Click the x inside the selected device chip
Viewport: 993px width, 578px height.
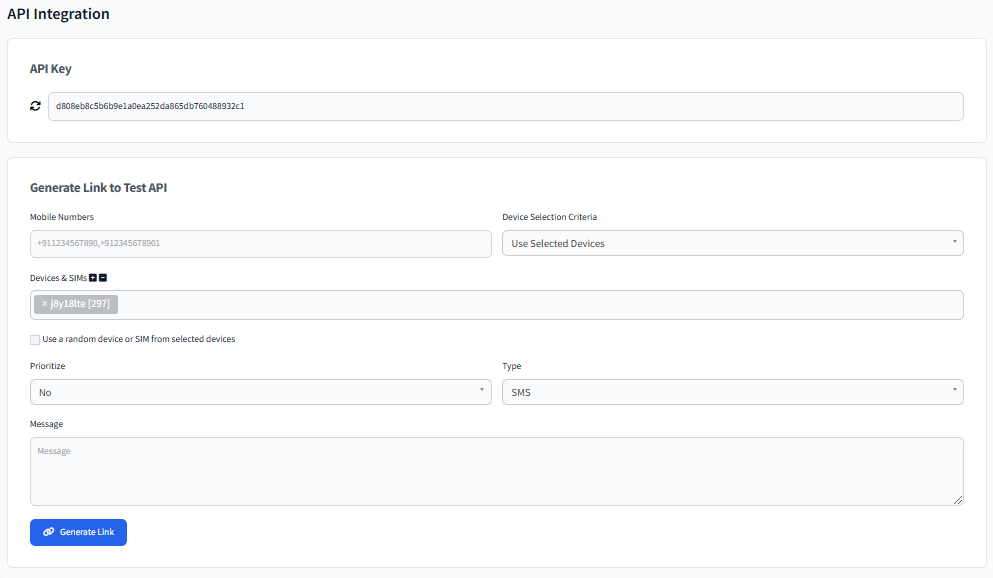coord(45,304)
